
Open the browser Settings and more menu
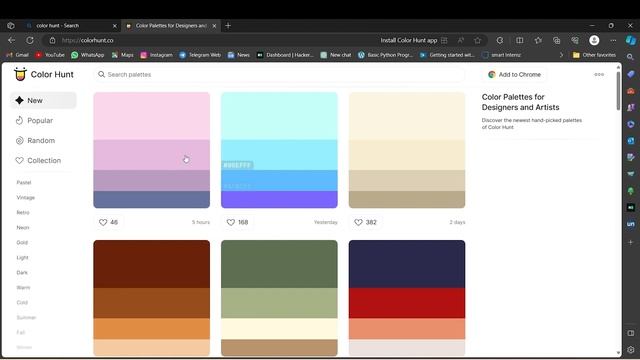(613, 40)
